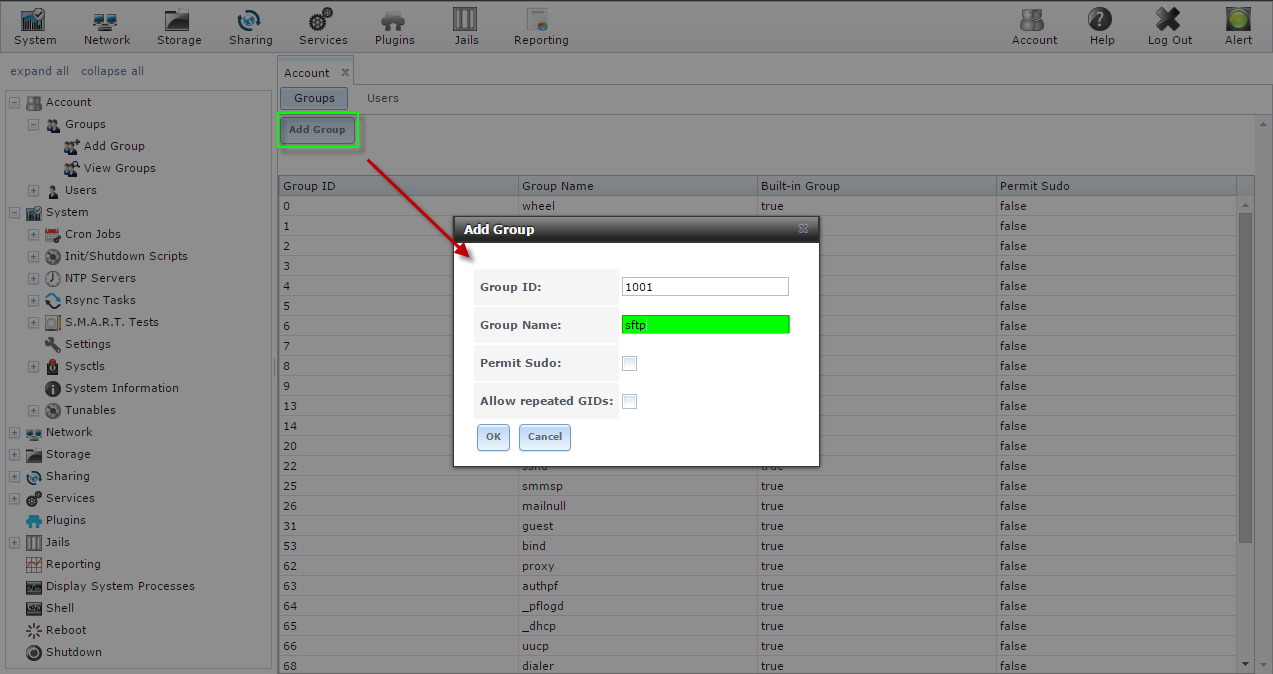Open the Network toolbar icon
This screenshot has height=674, width=1273.
click(x=106, y=27)
